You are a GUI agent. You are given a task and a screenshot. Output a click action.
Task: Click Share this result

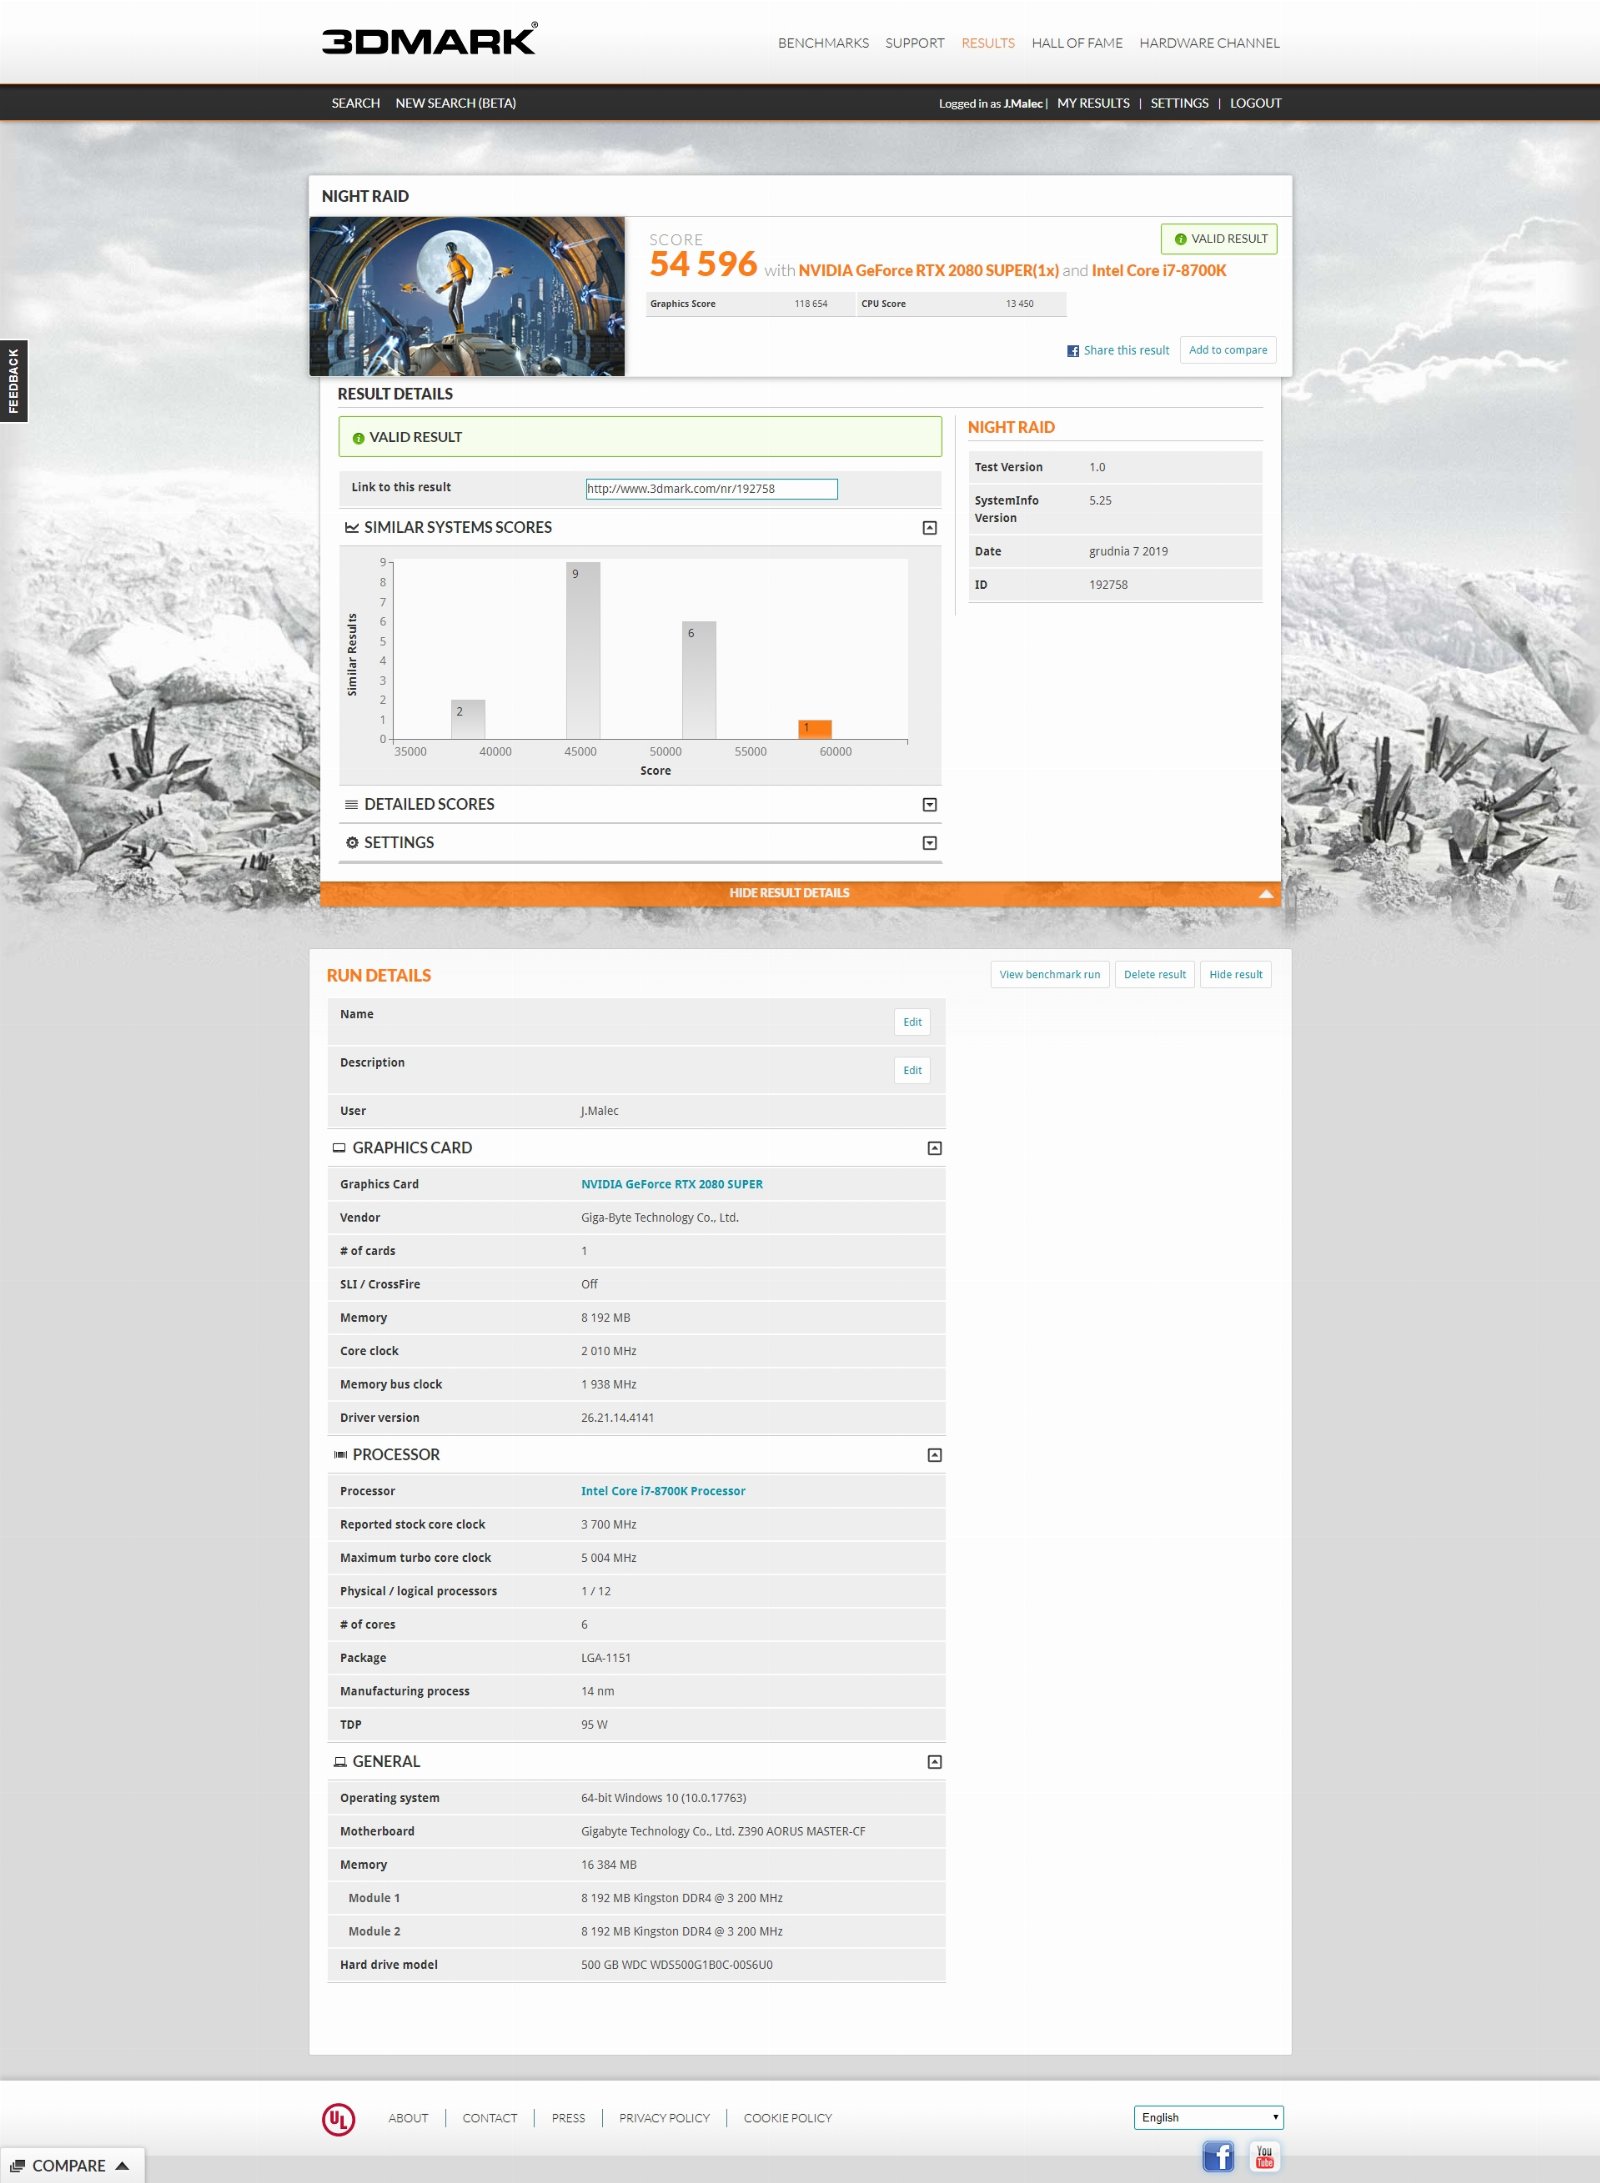tap(1126, 351)
